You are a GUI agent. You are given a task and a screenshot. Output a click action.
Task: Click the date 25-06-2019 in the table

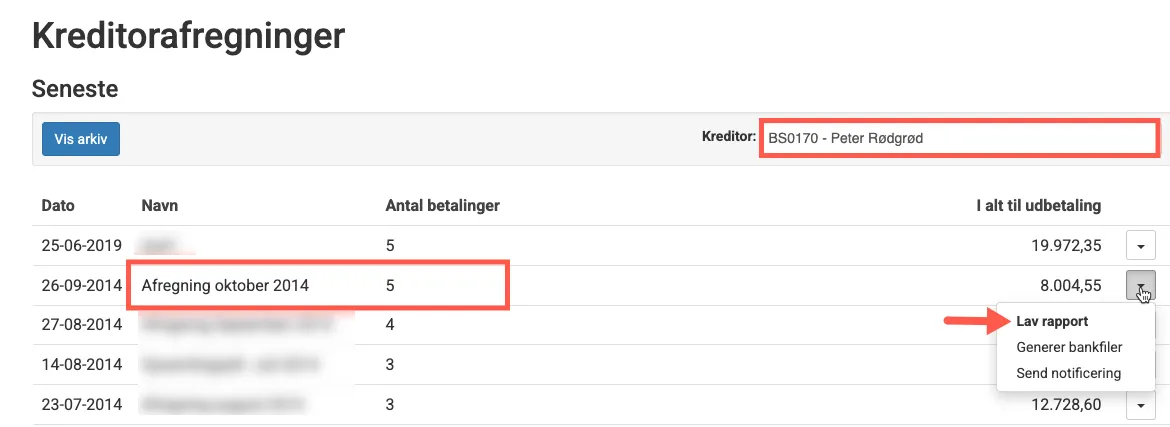click(x=81, y=245)
